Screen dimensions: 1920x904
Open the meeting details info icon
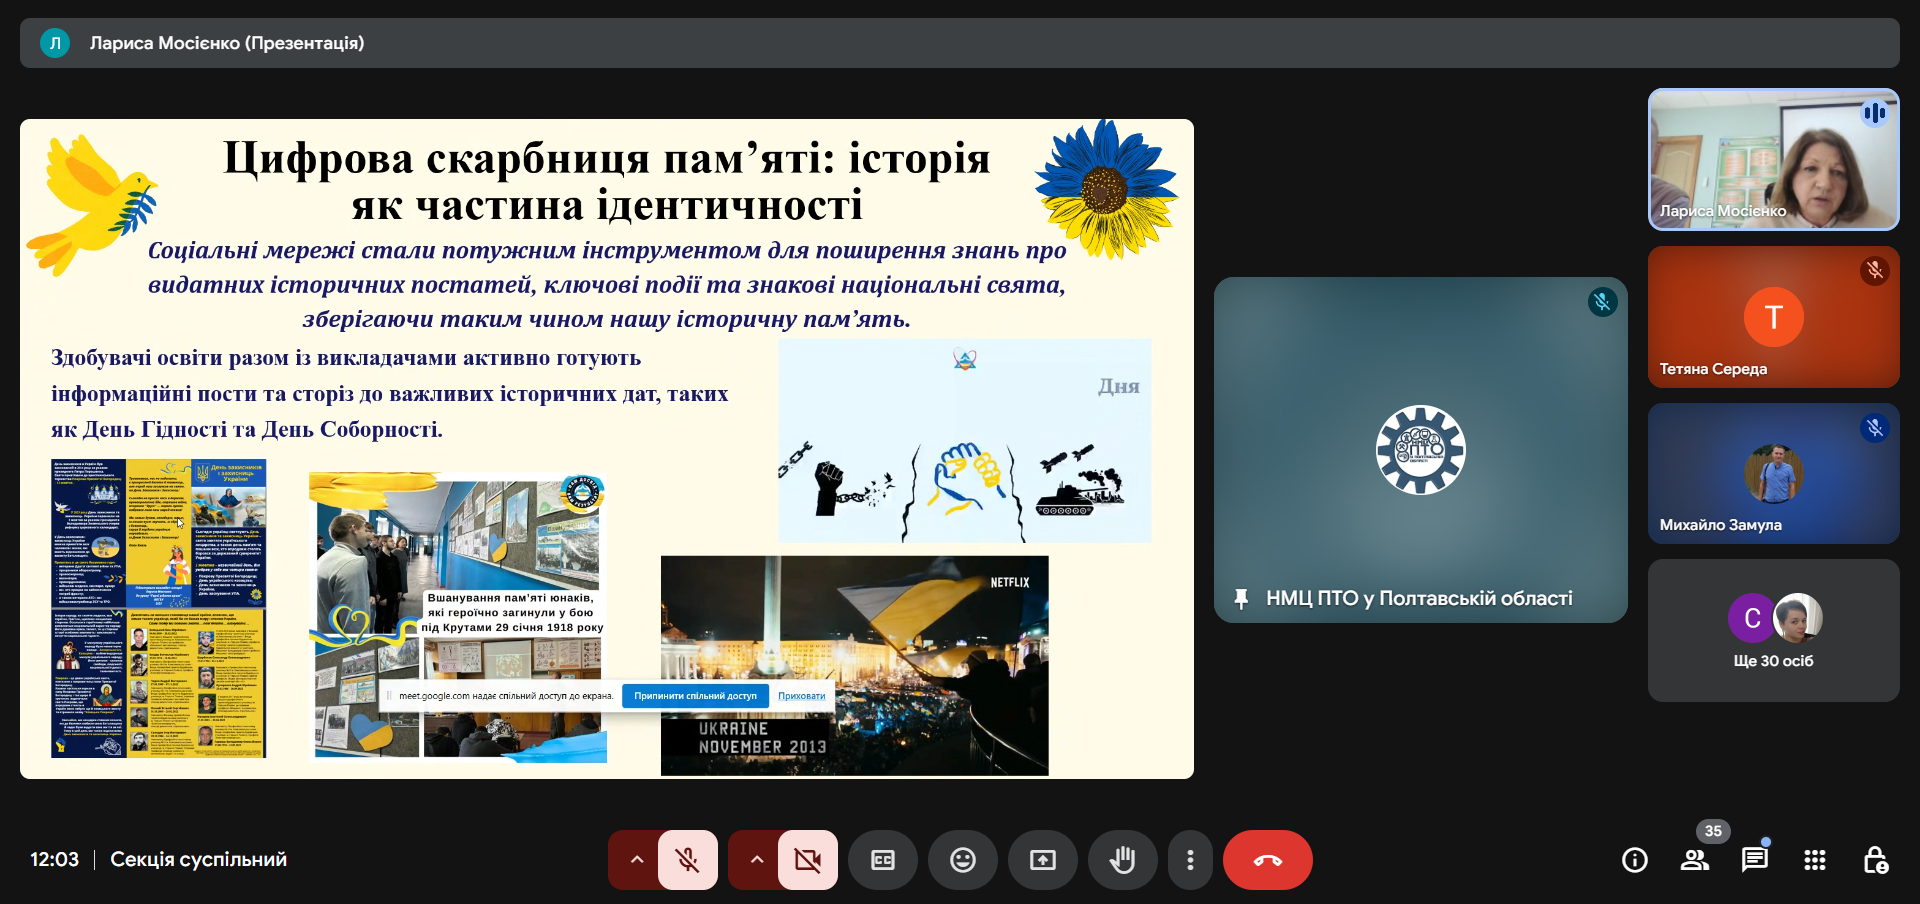coord(1635,860)
